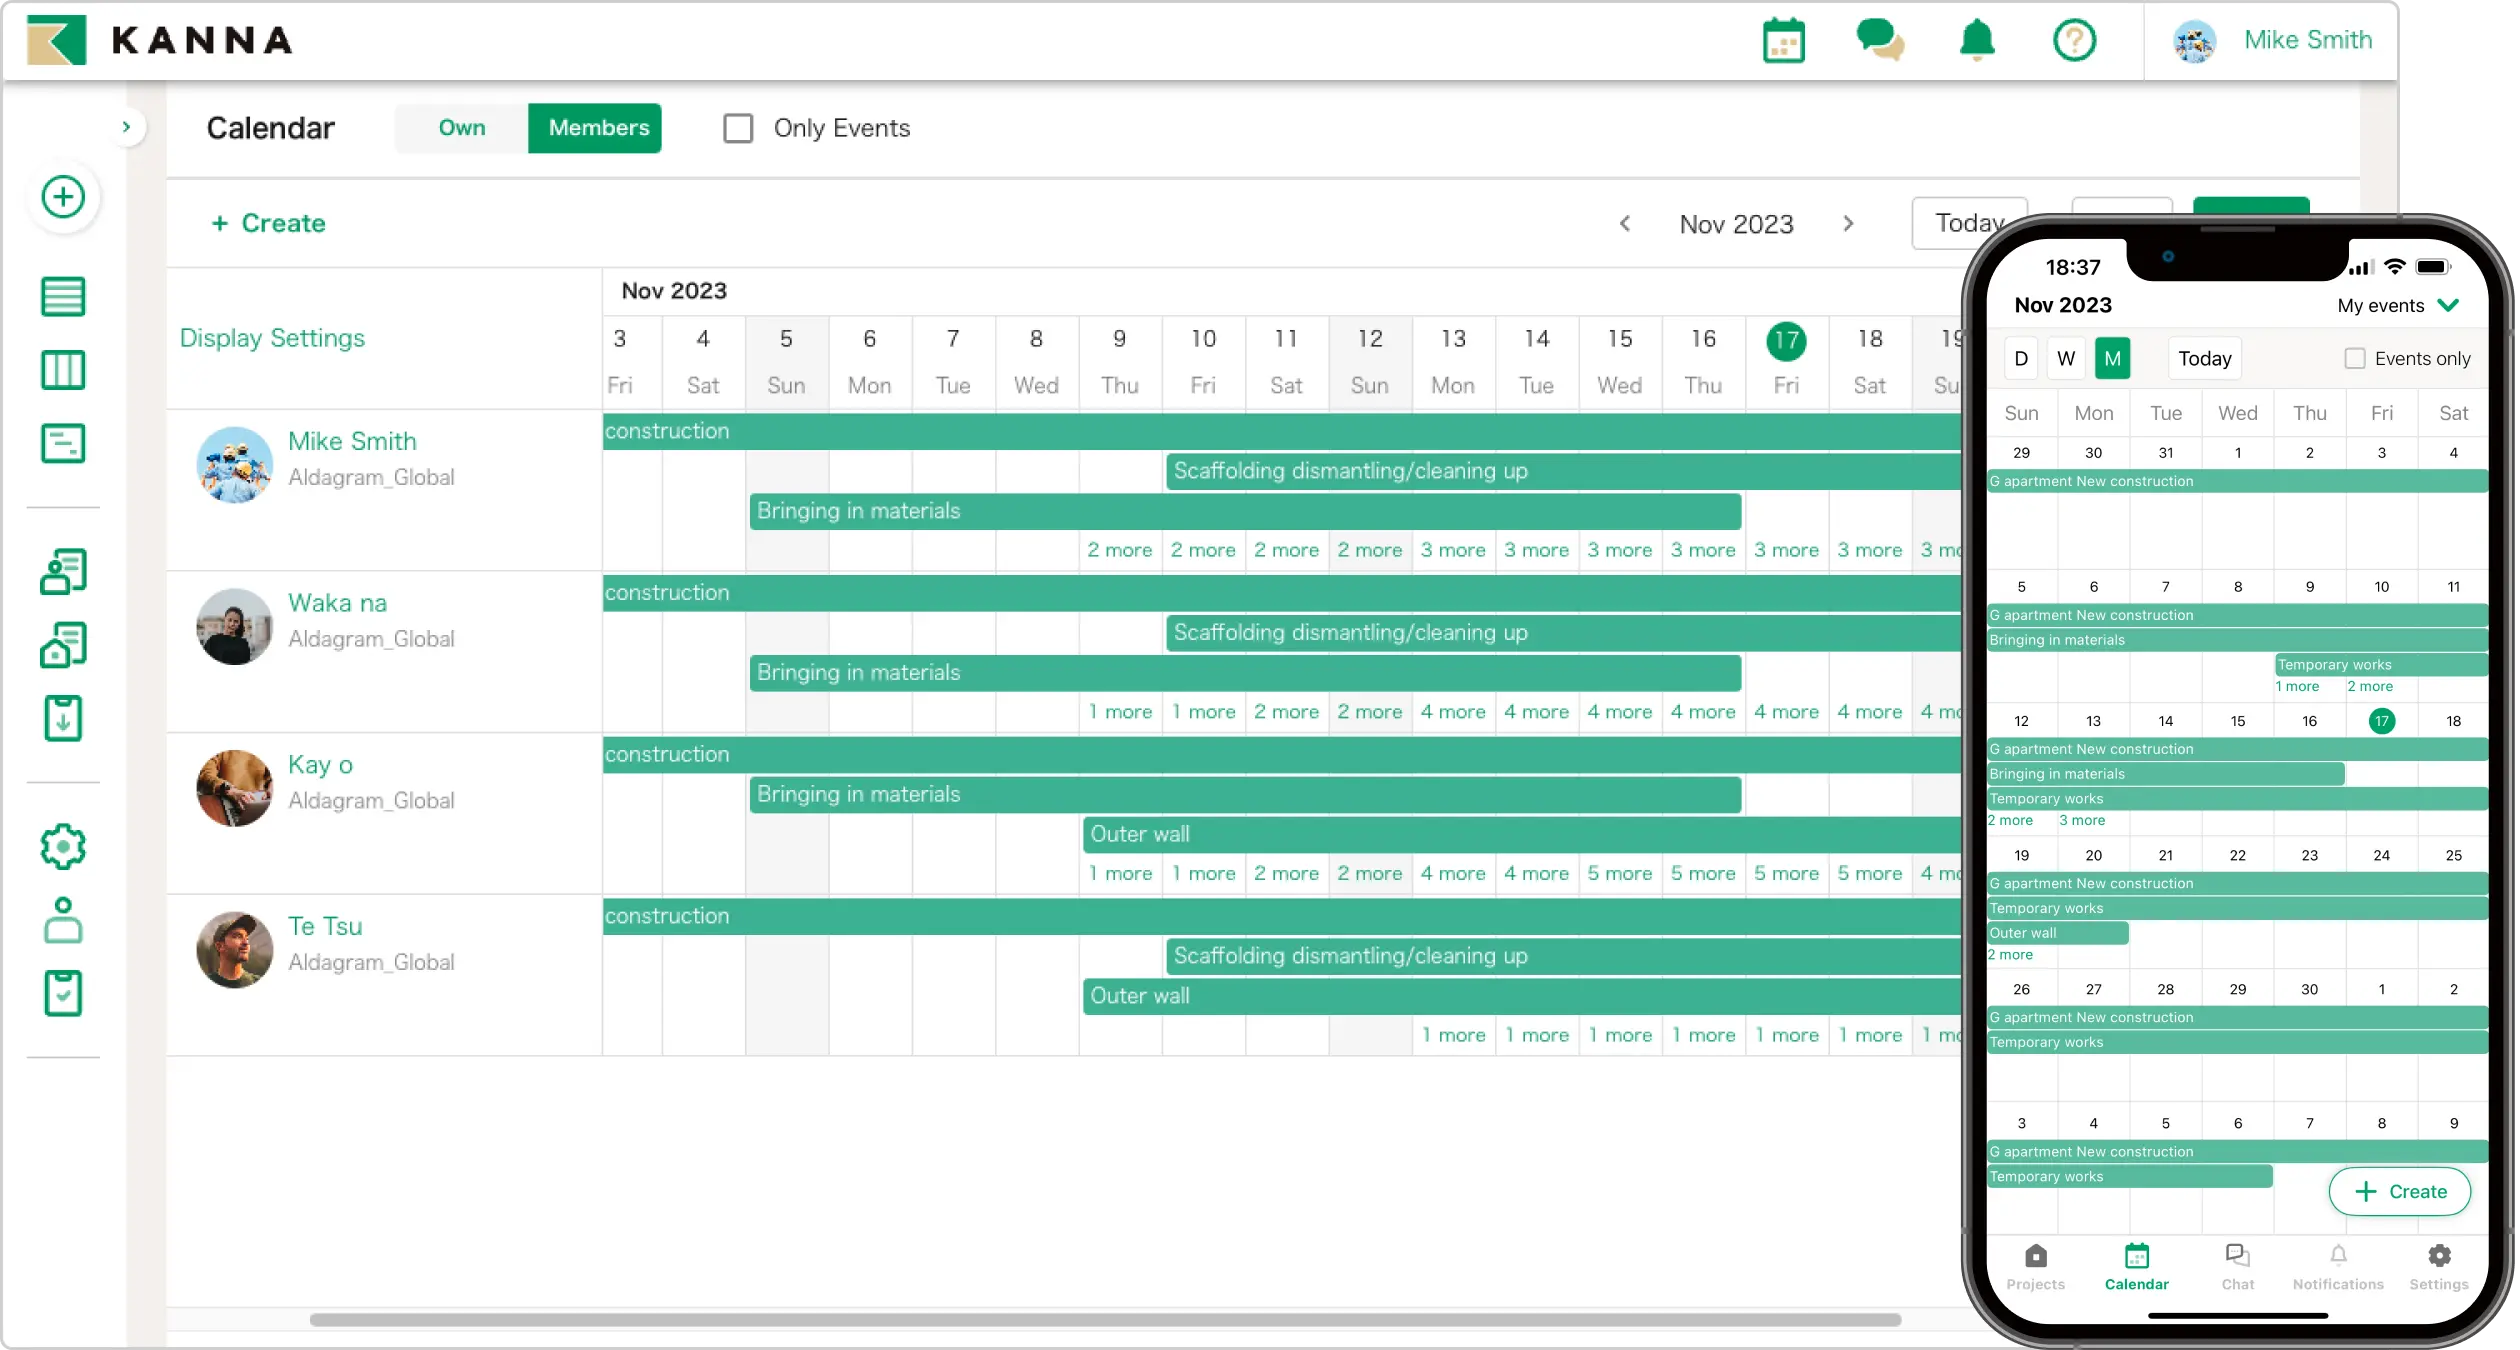Open notifications bell in top header
This screenshot has height=1350, width=2520.
point(1976,41)
